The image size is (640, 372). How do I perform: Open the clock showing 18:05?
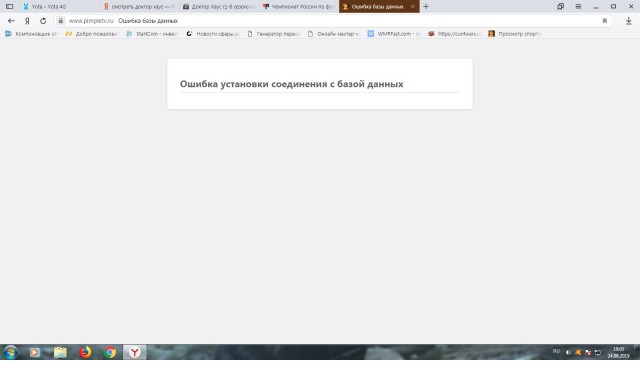[x=618, y=352]
